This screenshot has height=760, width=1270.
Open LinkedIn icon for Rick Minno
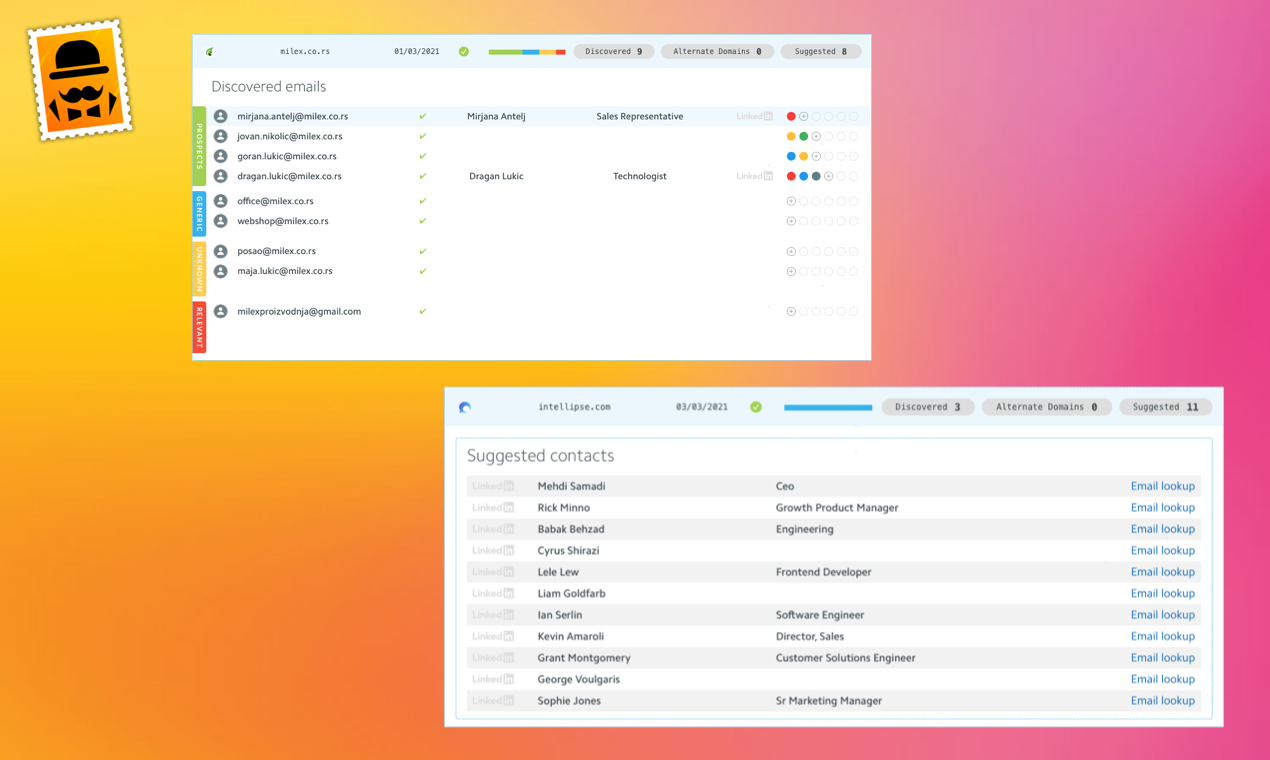point(493,508)
